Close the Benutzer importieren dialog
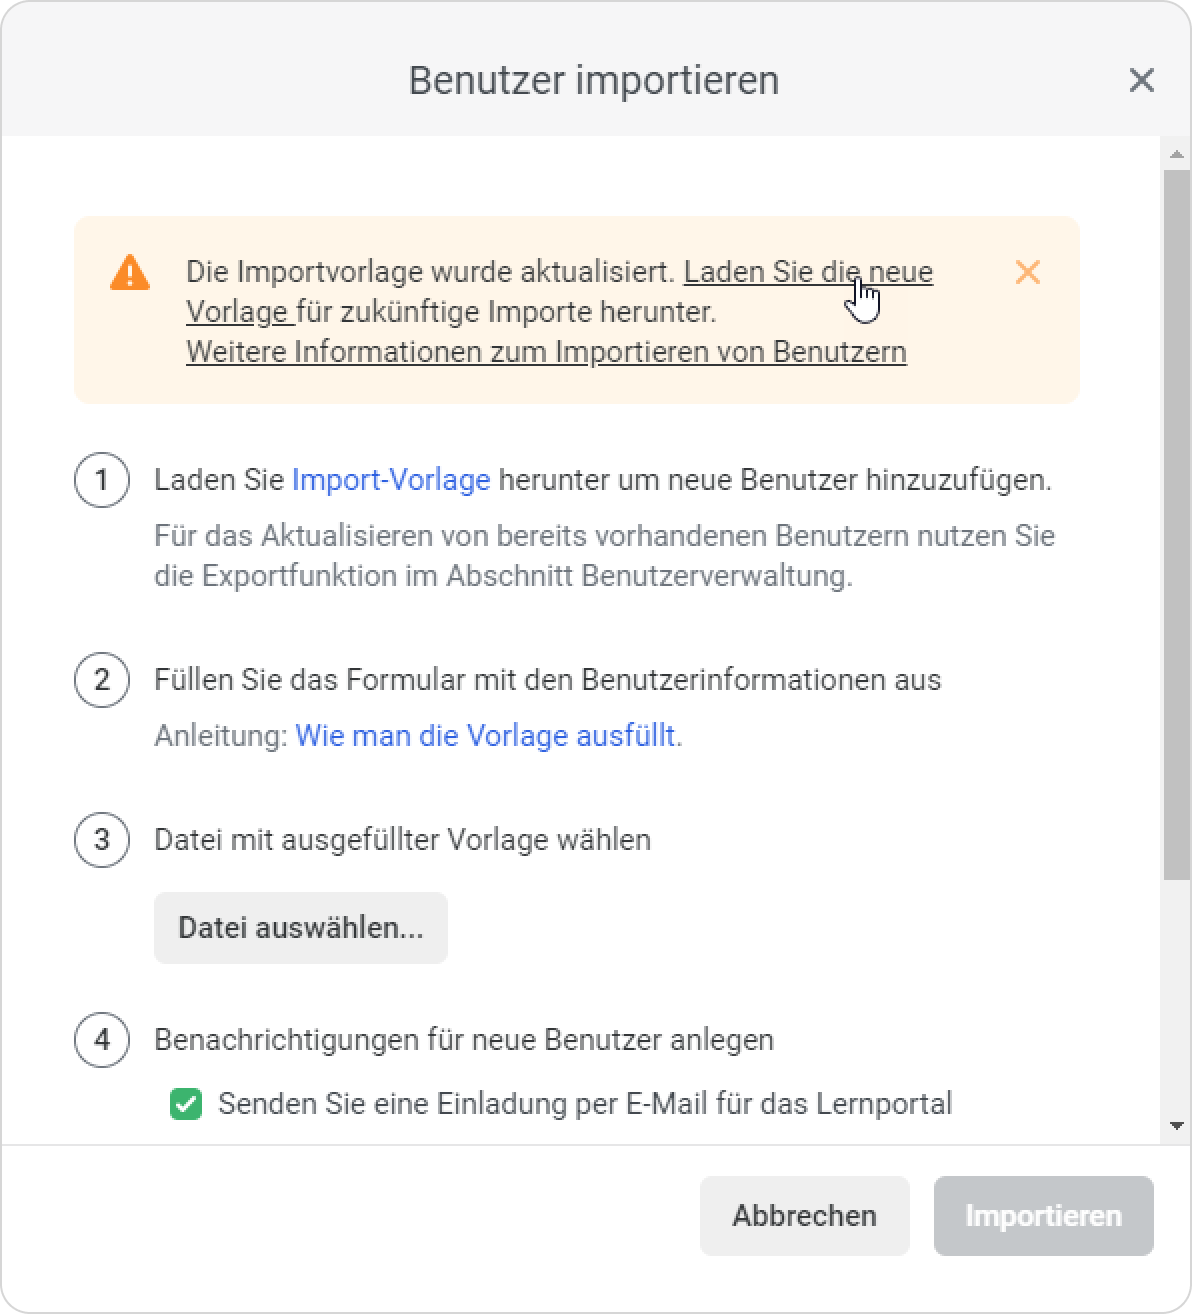Image resolution: width=1192 pixels, height=1314 pixels. [1141, 80]
